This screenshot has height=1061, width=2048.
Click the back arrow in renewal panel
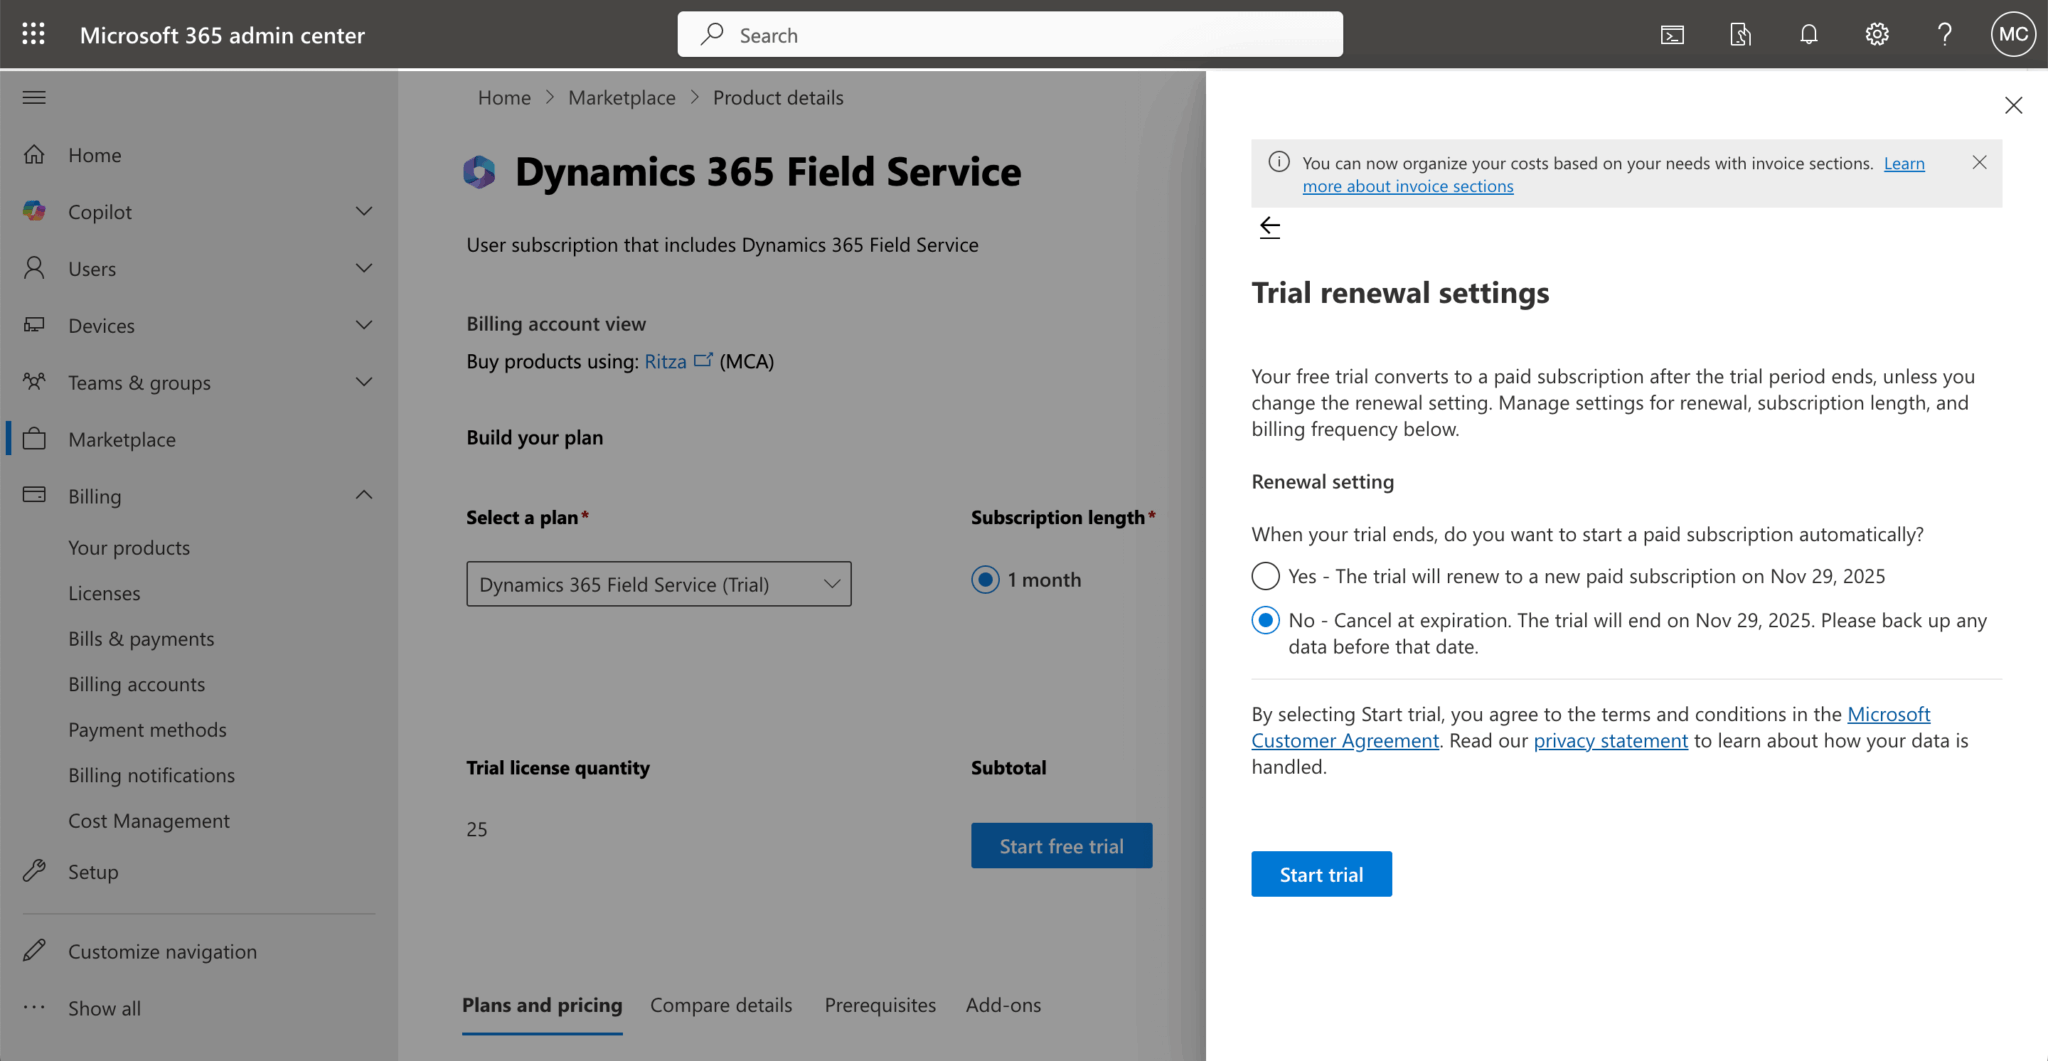pos(1269,228)
